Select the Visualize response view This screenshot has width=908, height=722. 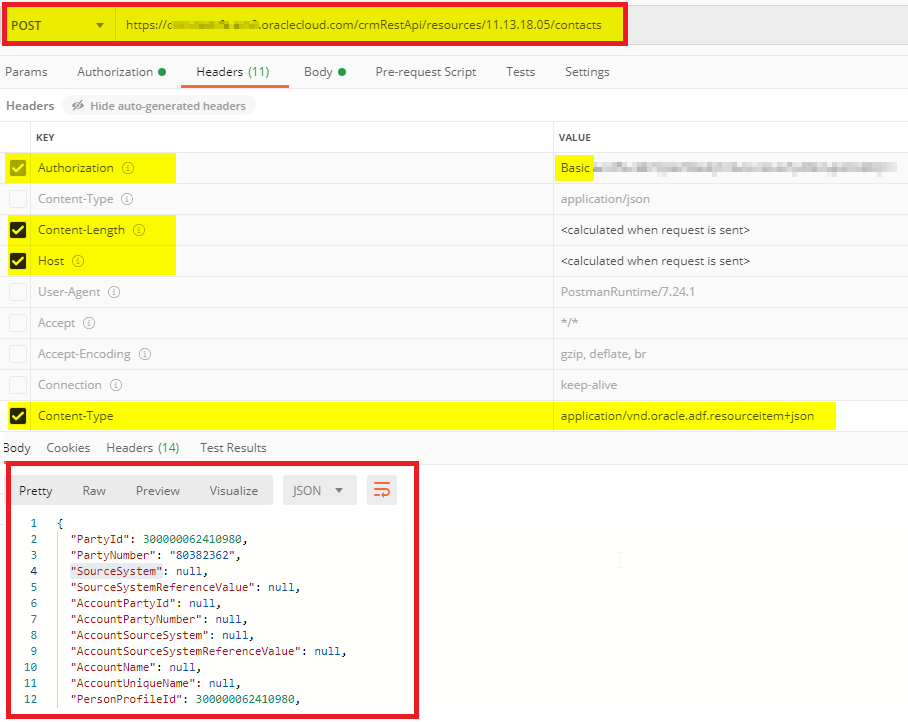click(233, 490)
